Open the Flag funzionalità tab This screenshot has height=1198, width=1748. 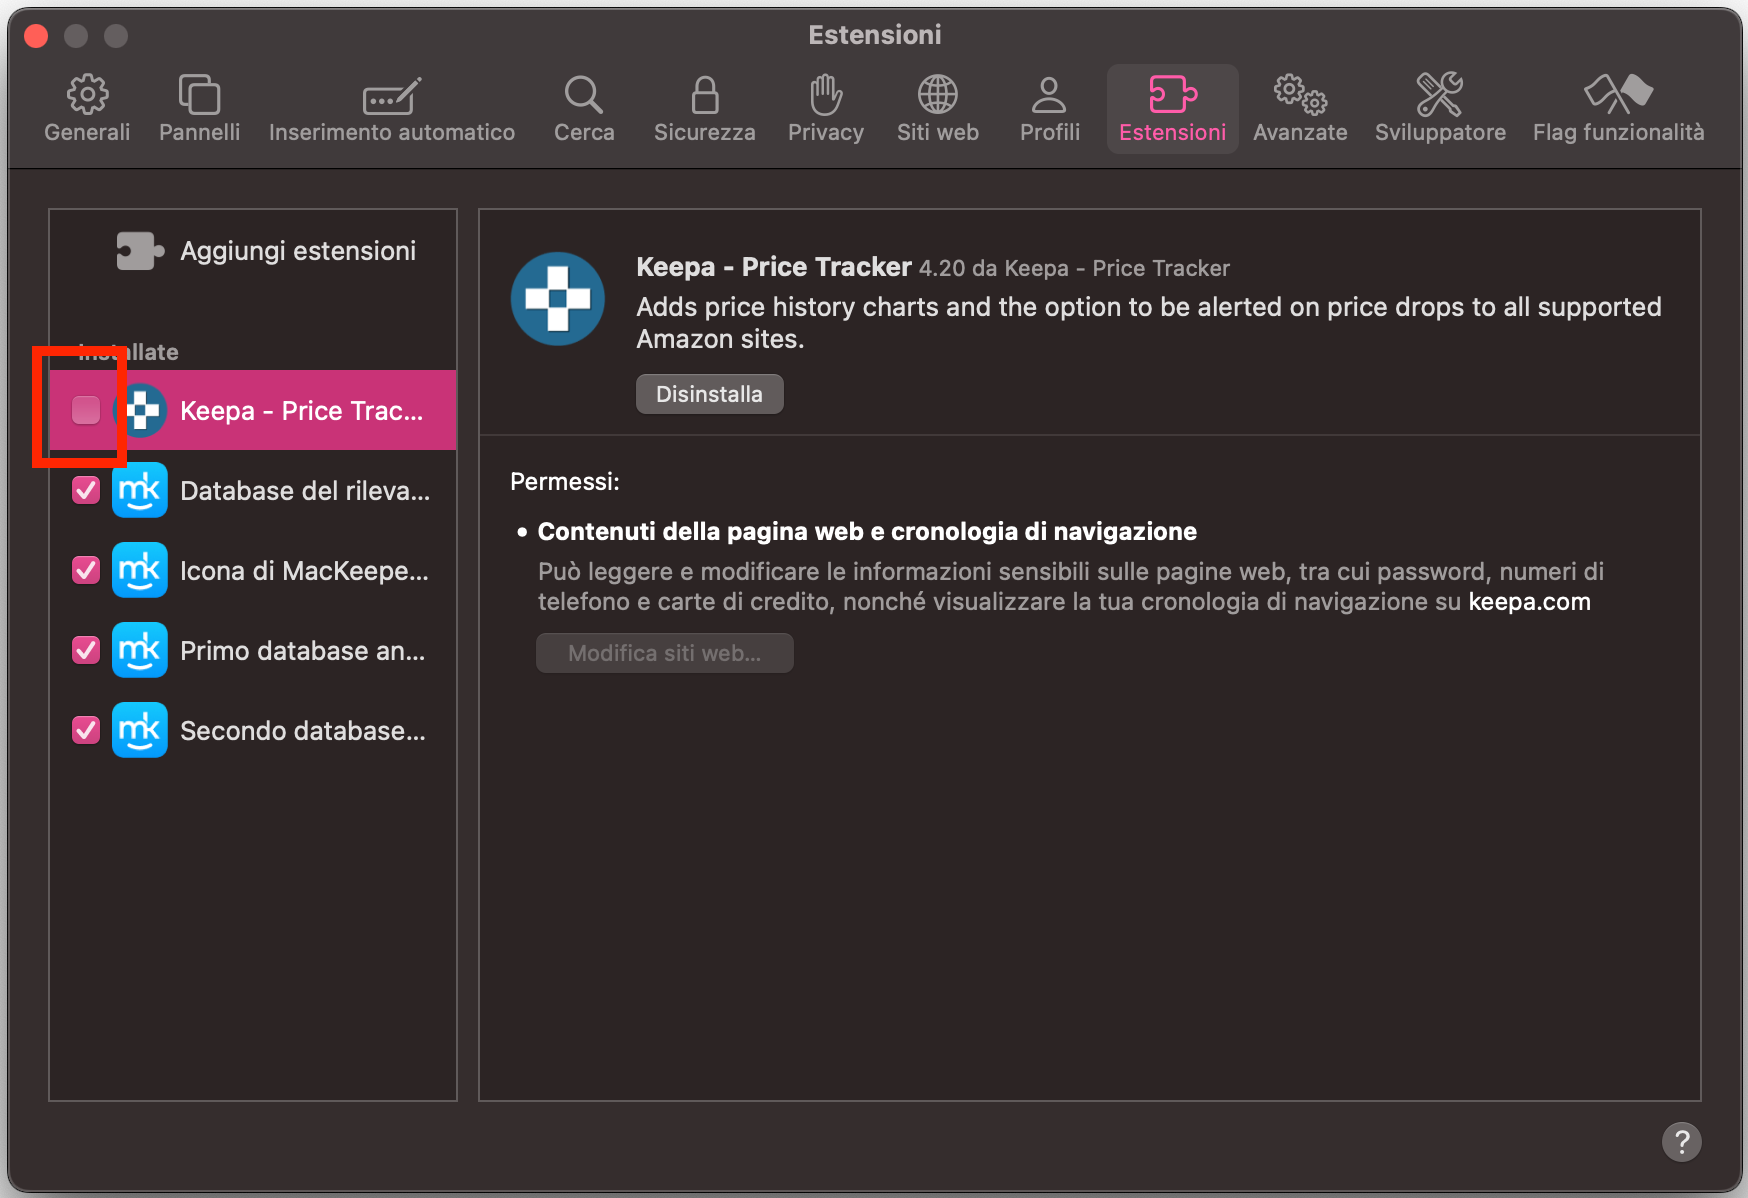(1619, 108)
